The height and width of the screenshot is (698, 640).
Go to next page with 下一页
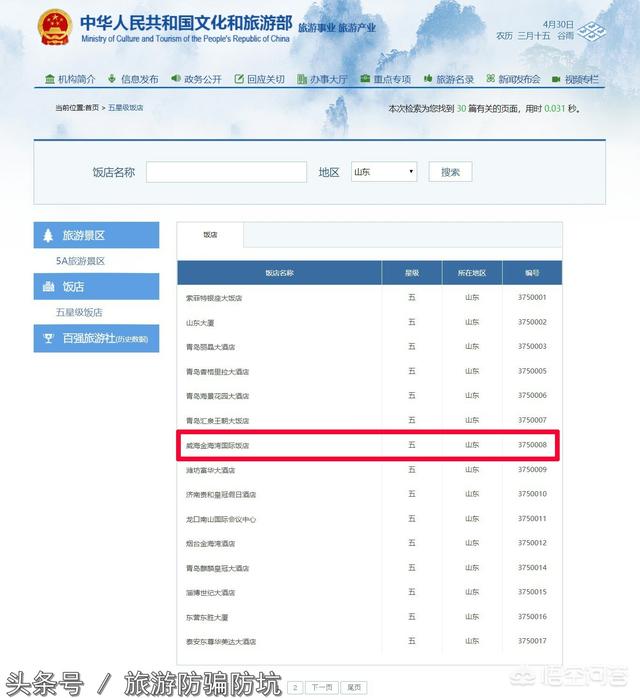coord(320,687)
